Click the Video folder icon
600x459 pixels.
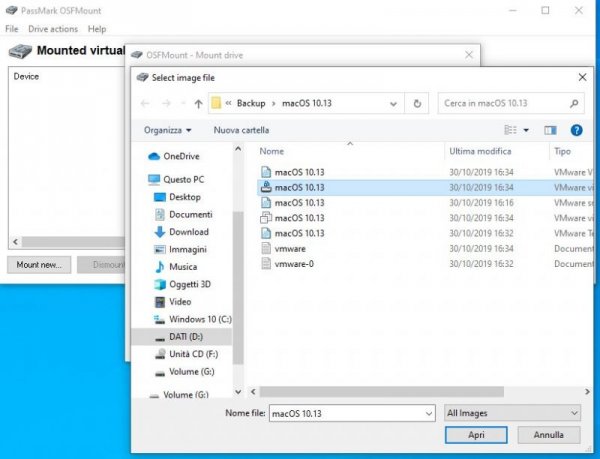(x=160, y=302)
